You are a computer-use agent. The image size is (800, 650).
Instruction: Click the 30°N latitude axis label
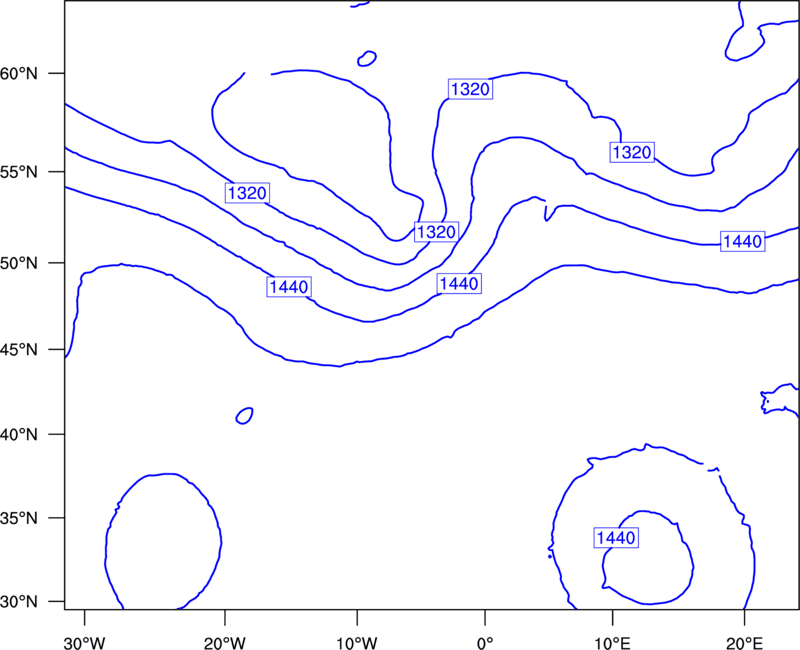pyautogui.click(x=18, y=602)
